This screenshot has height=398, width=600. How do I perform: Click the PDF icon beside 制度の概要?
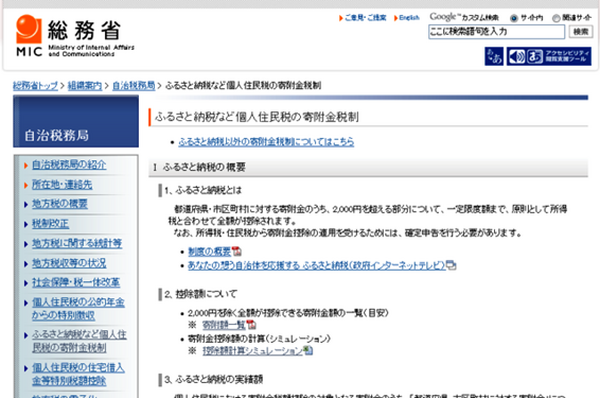(x=237, y=251)
